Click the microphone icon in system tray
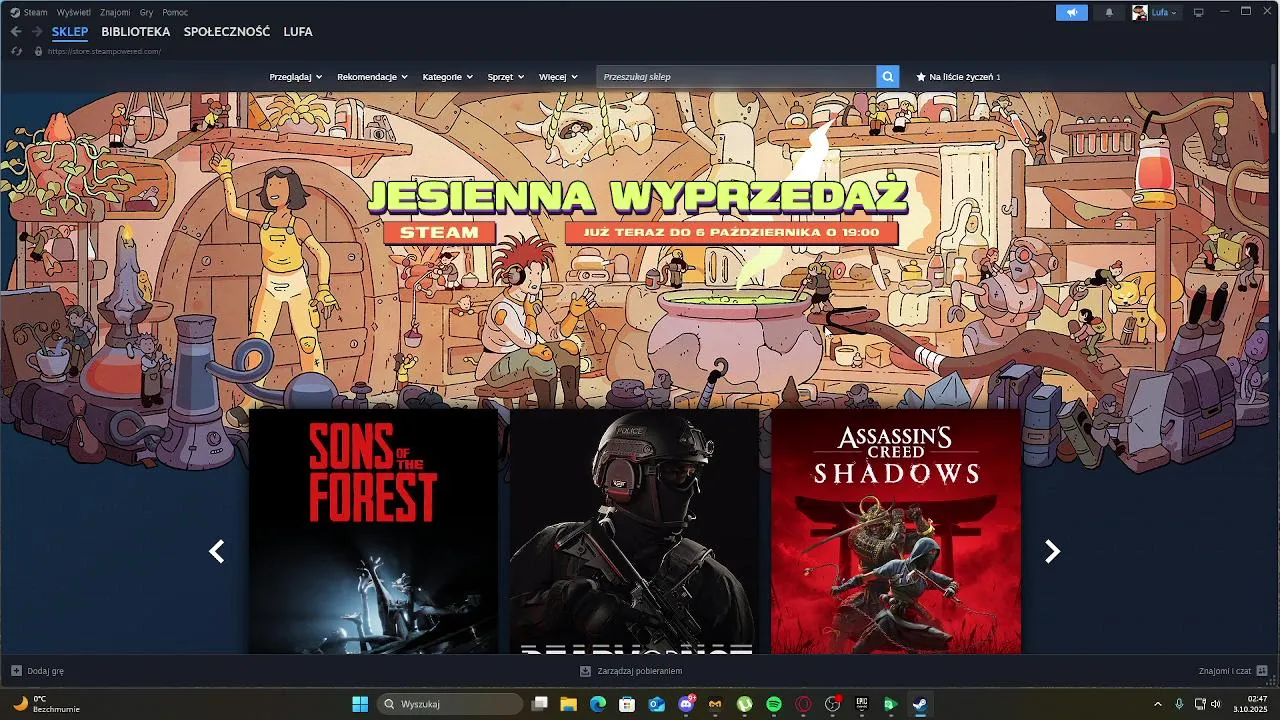This screenshot has height=720, width=1280. pyautogui.click(x=1179, y=704)
